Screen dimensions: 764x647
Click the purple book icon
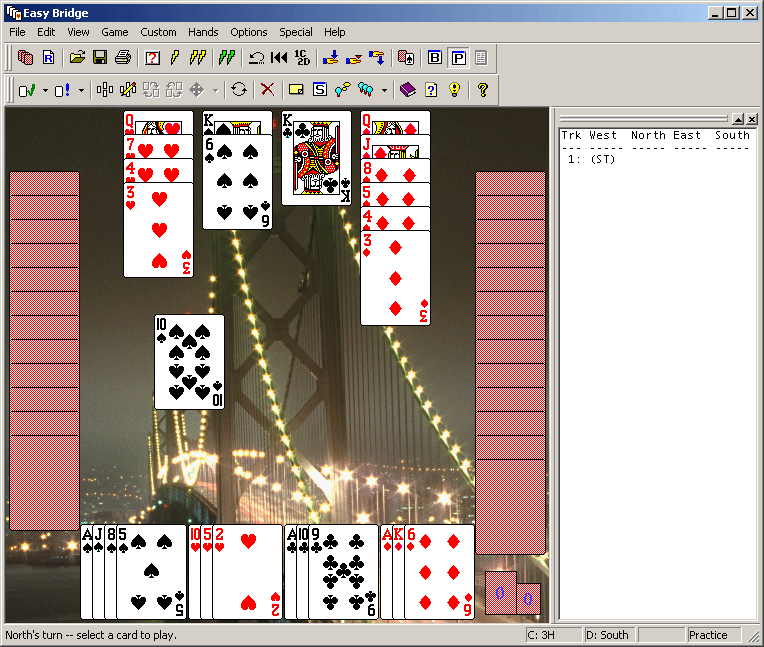[407, 90]
